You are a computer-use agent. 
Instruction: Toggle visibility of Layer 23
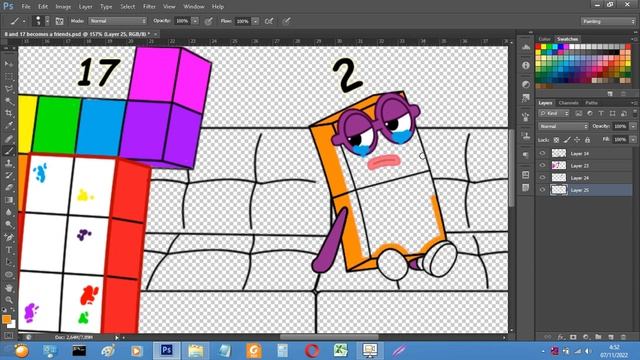542,165
